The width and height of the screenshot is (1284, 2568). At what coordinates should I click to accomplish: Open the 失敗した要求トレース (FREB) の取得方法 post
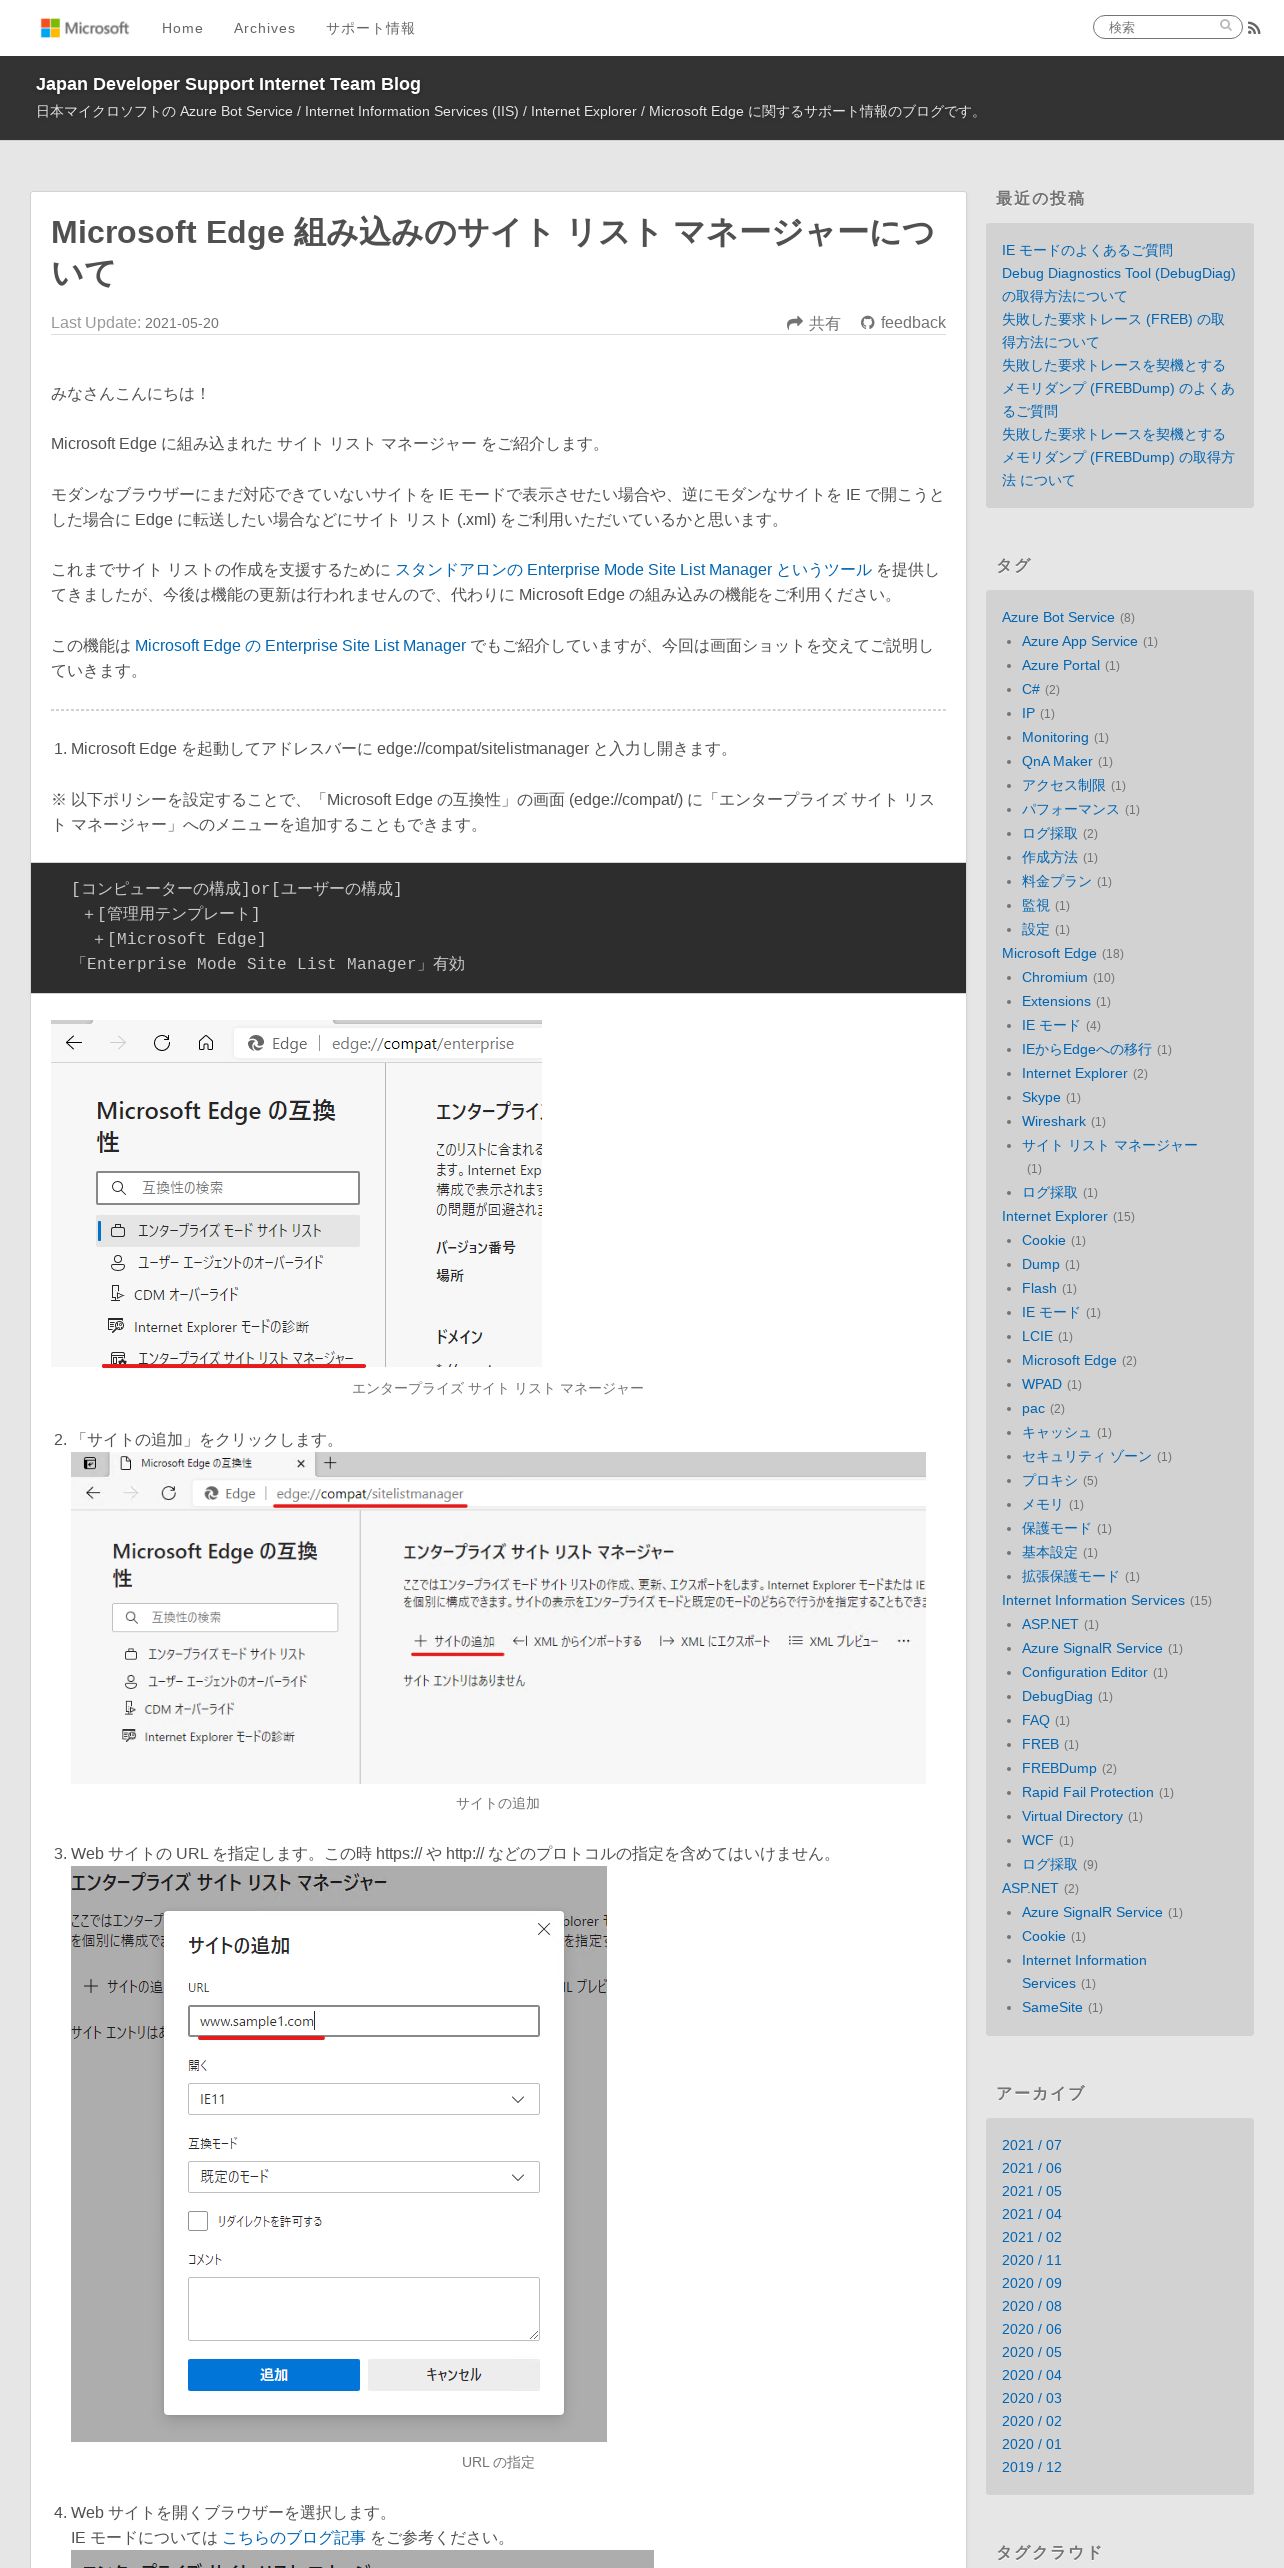coord(1113,331)
